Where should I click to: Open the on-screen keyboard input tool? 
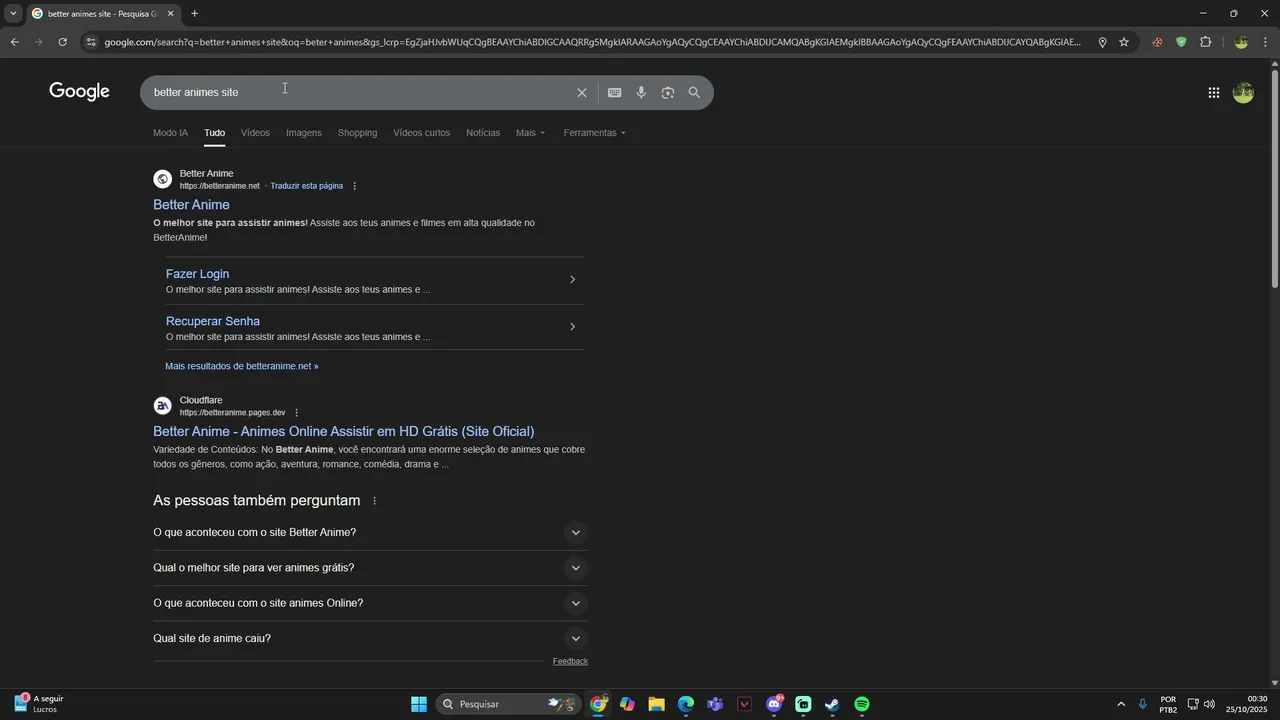(614, 92)
